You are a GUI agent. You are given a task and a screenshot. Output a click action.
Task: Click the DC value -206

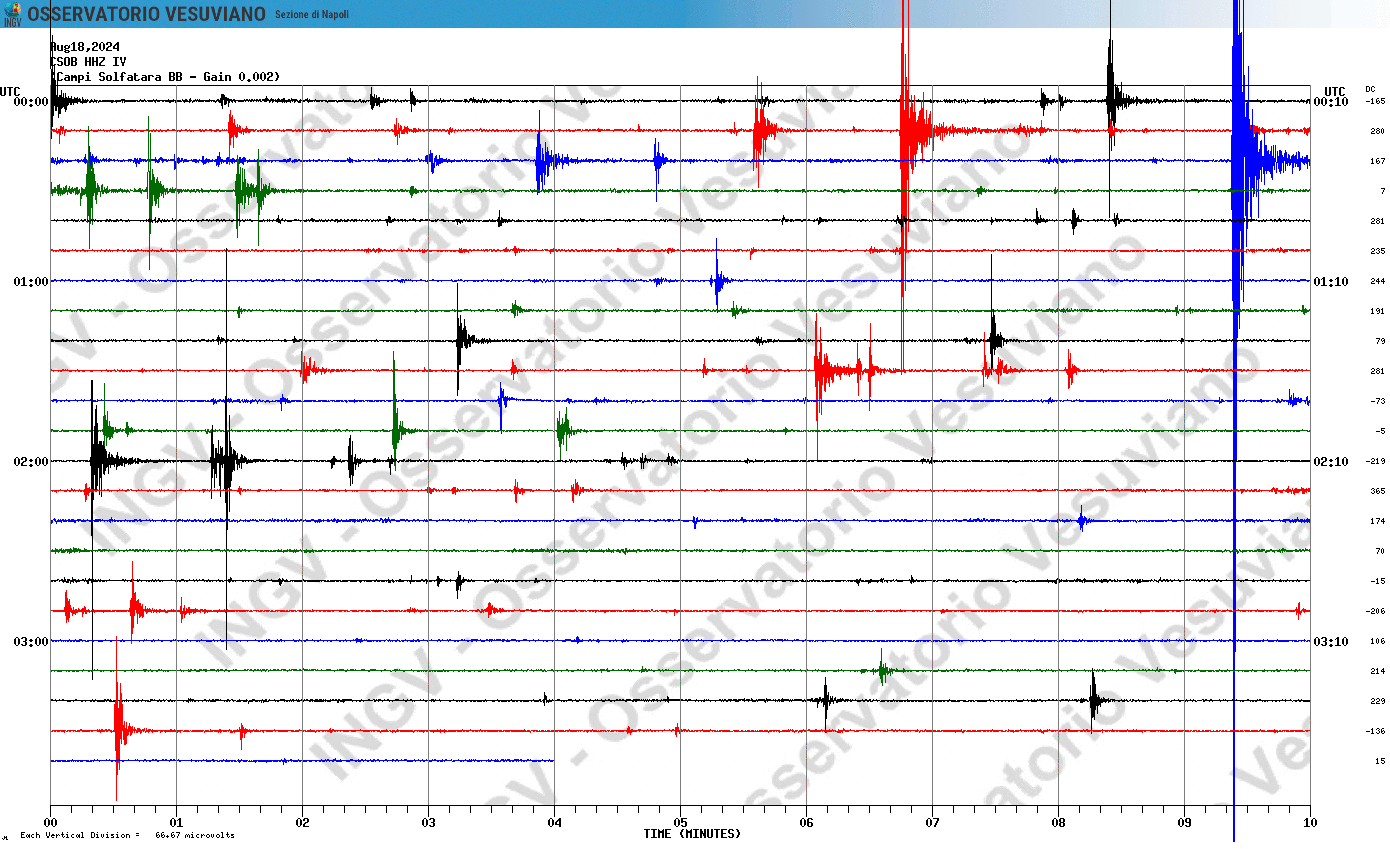point(1376,611)
